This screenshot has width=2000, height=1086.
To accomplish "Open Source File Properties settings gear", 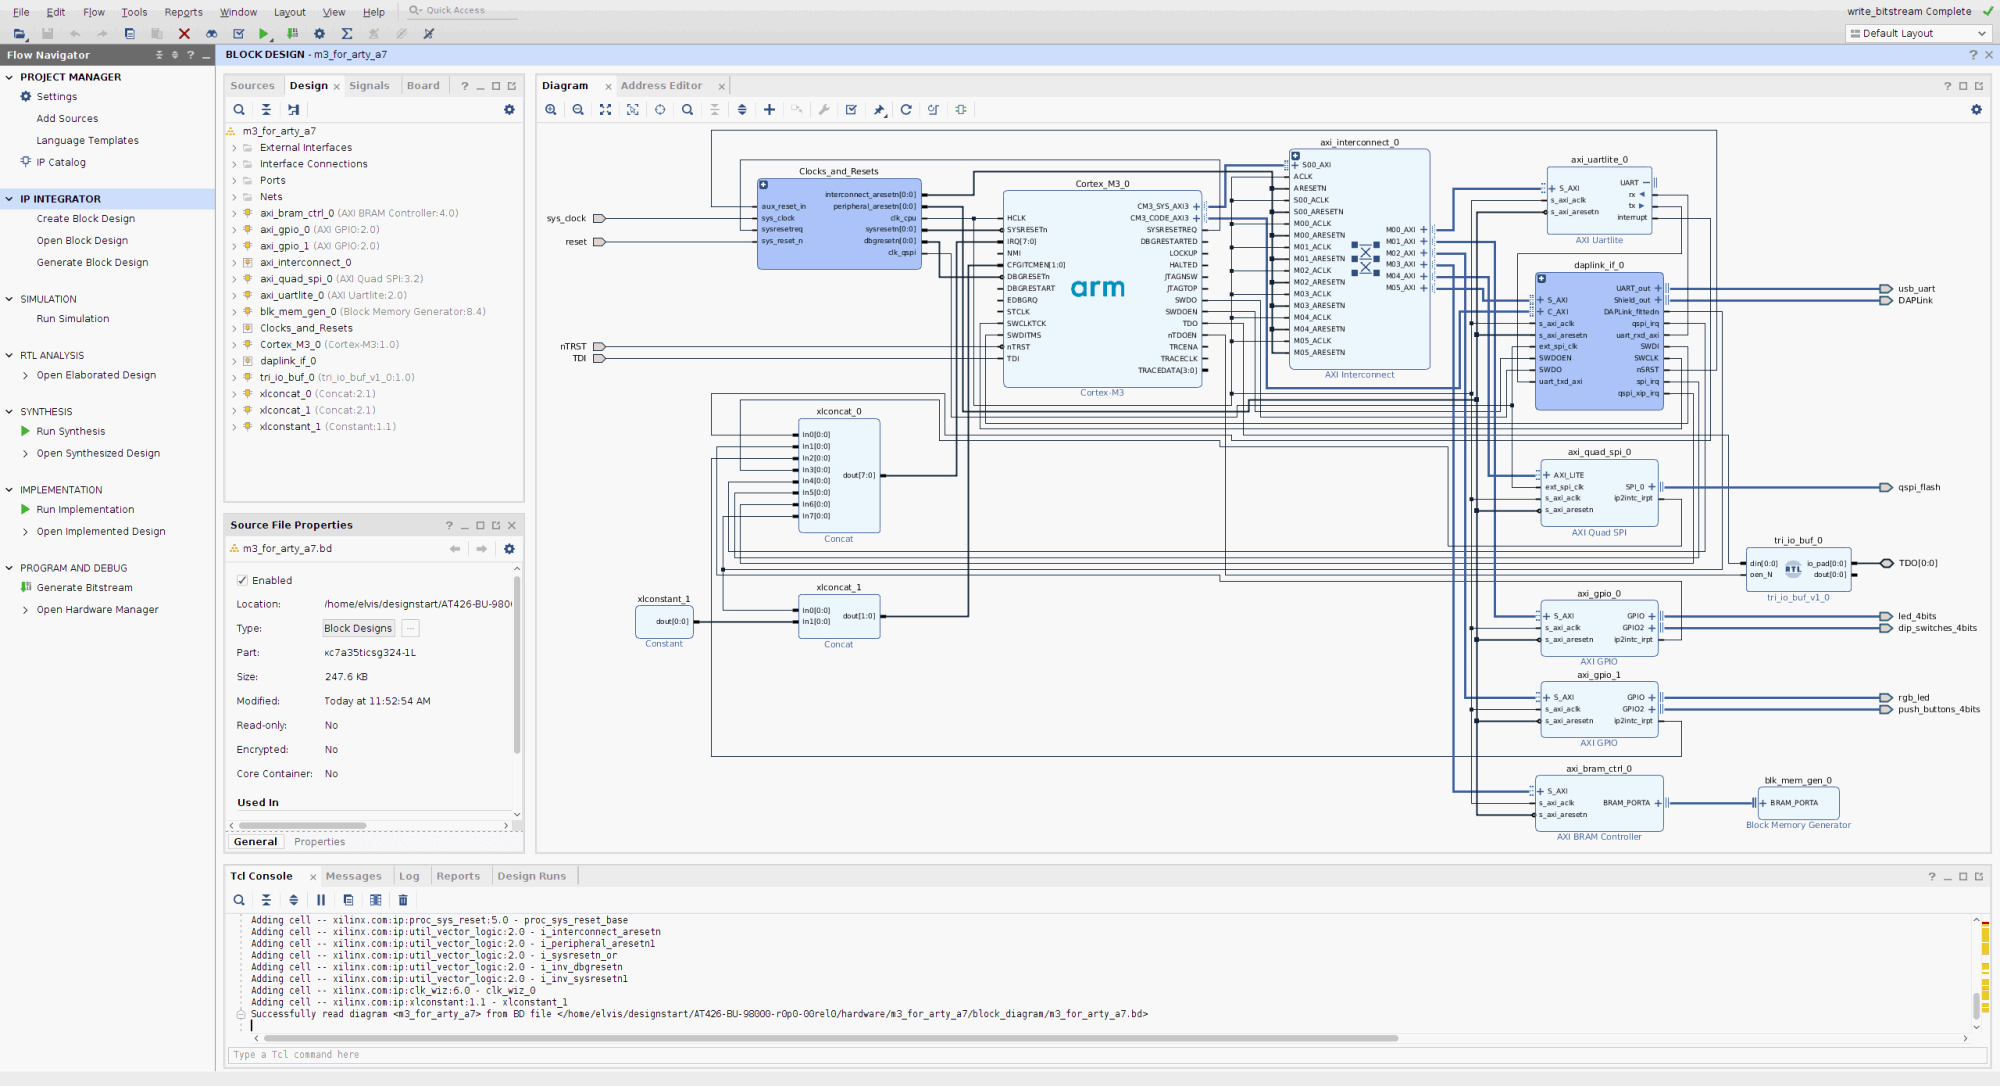I will [x=509, y=549].
